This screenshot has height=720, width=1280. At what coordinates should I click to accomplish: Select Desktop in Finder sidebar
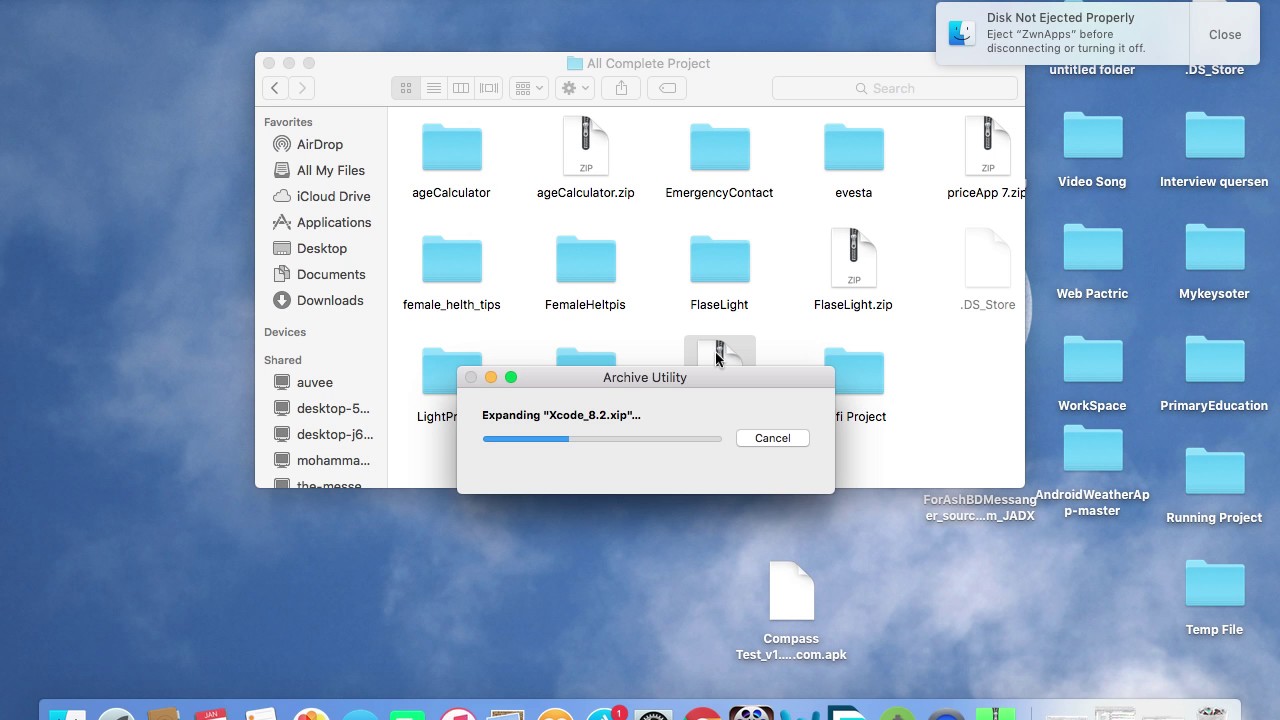322,248
